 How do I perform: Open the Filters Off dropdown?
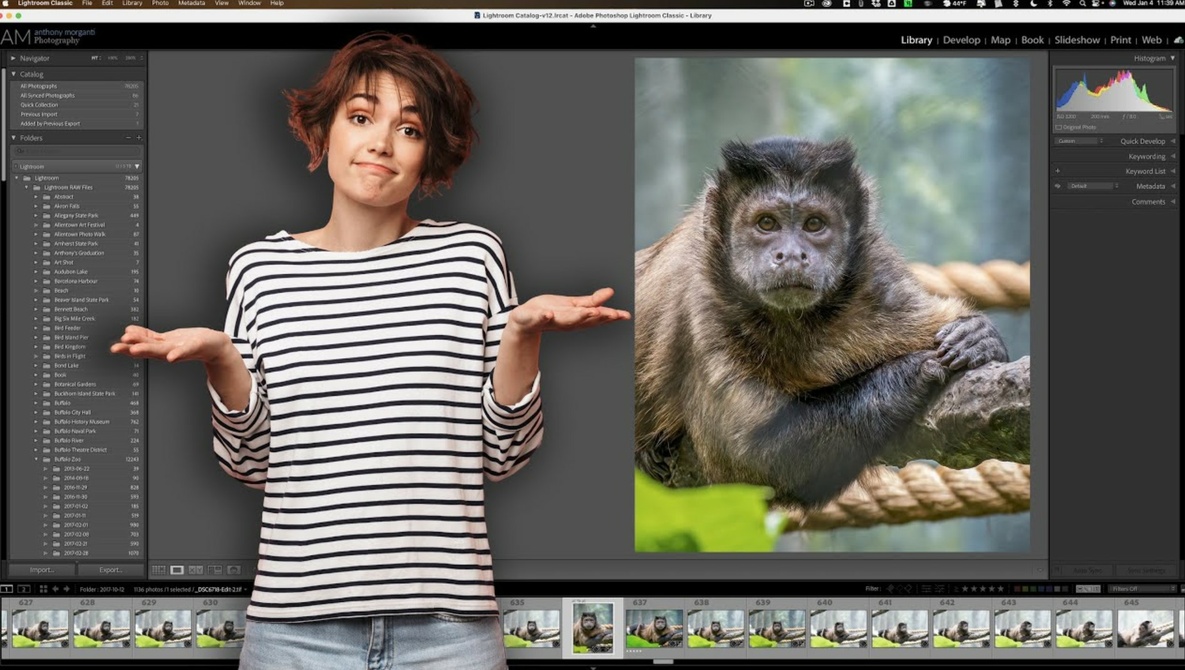[x=1142, y=588]
